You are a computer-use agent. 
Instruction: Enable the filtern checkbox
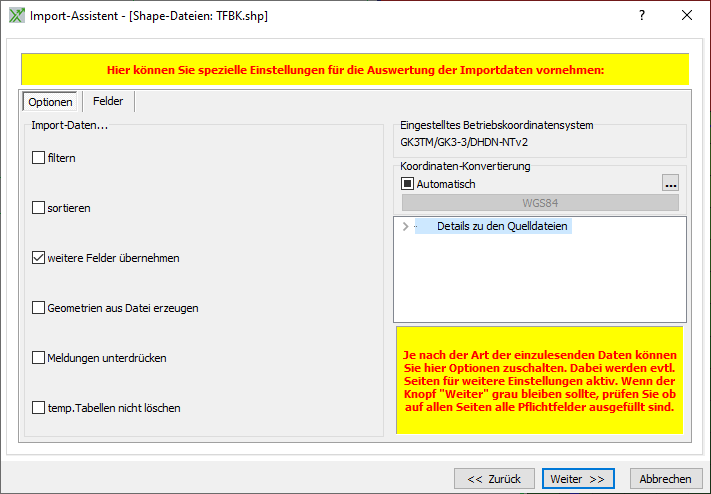(x=39, y=158)
